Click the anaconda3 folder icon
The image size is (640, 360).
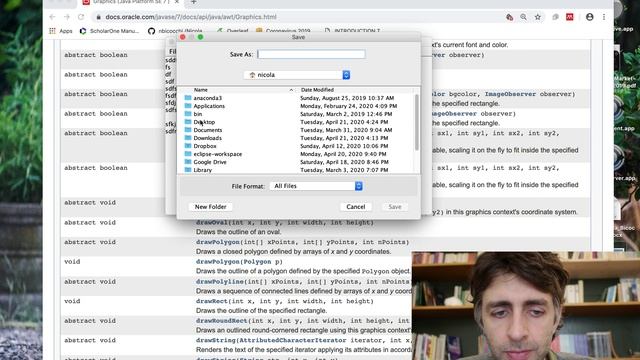click(x=188, y=98)
